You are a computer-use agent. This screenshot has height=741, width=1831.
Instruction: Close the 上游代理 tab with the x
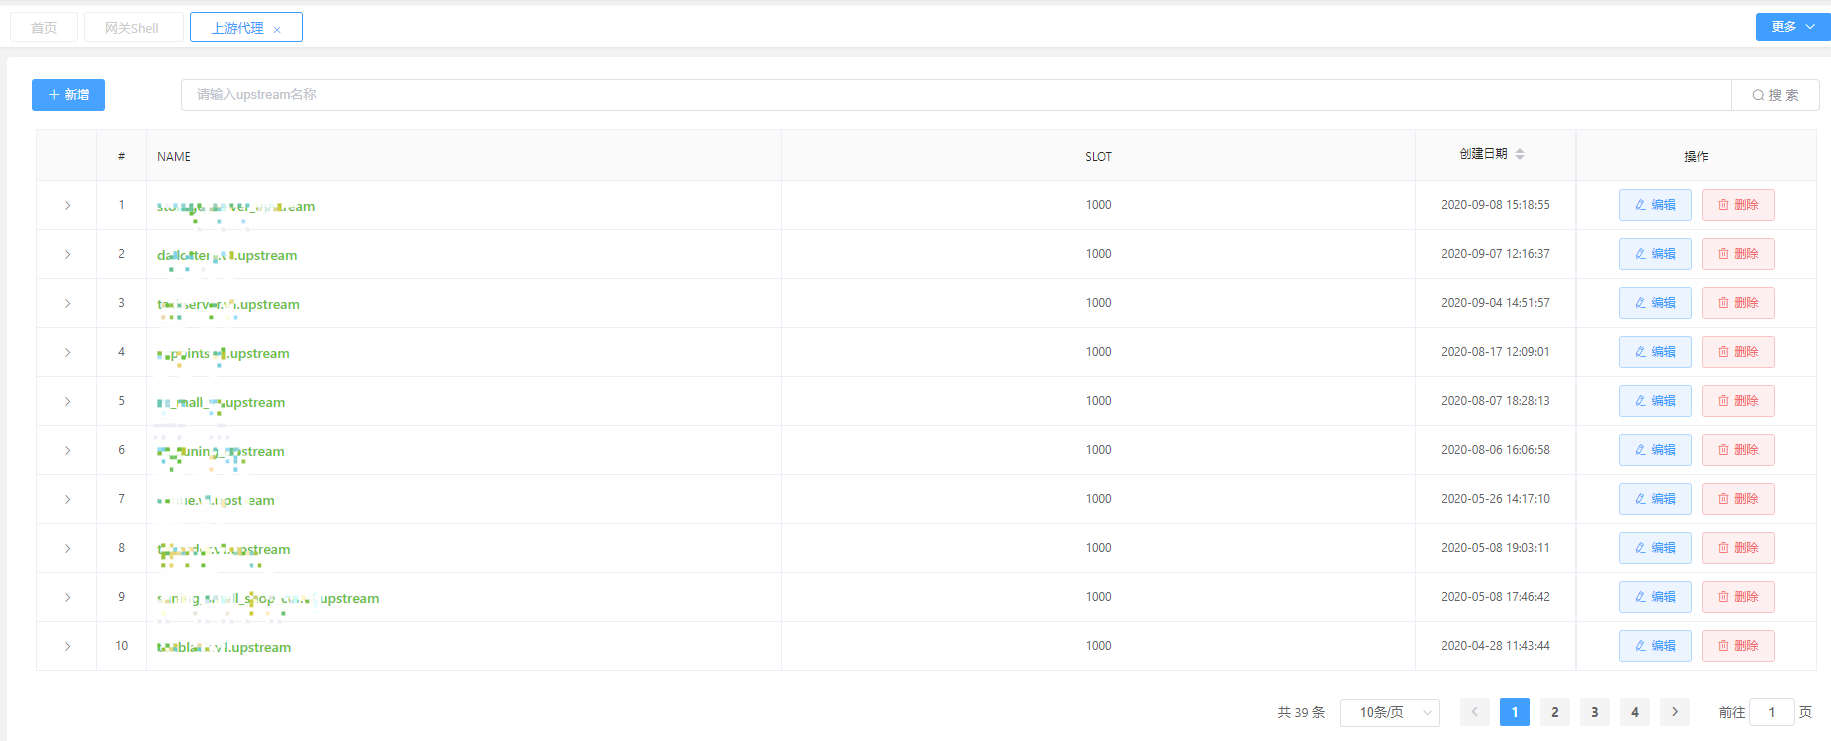click(x=277, y=29)
